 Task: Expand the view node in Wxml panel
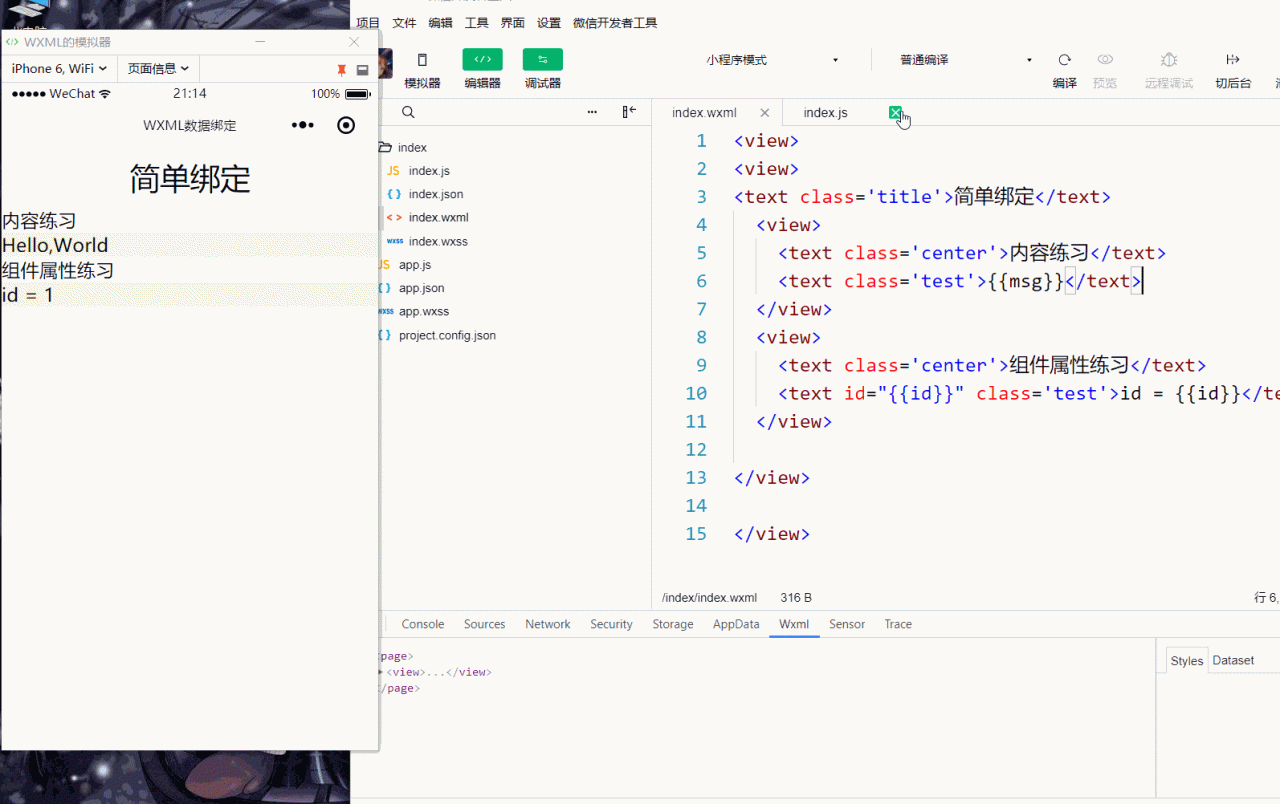click(380, 672)
